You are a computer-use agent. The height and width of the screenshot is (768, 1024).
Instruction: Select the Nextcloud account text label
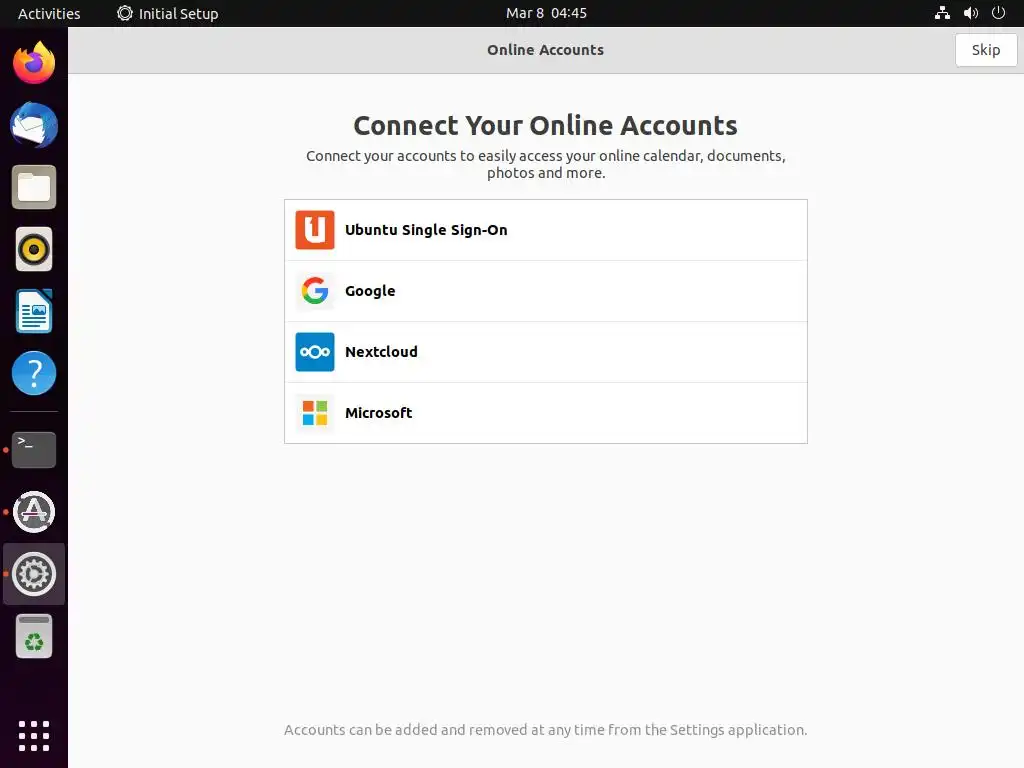point(381,352)
